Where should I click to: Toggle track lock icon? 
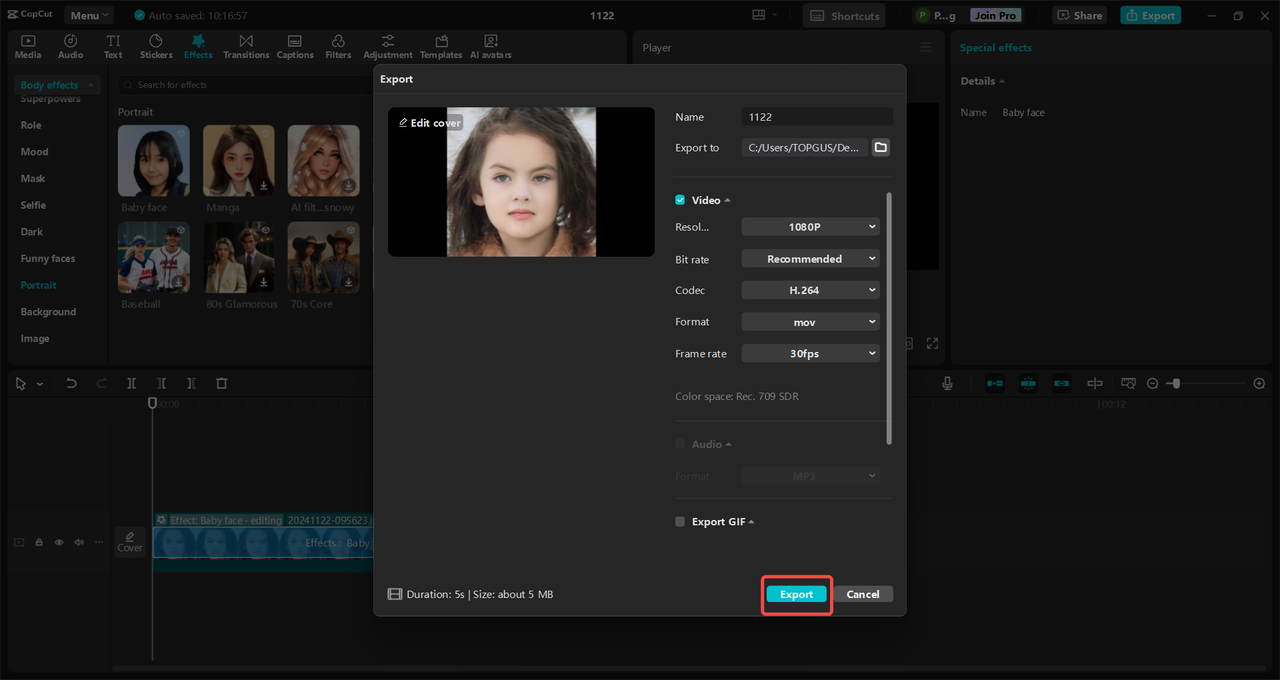click(39, 542)
